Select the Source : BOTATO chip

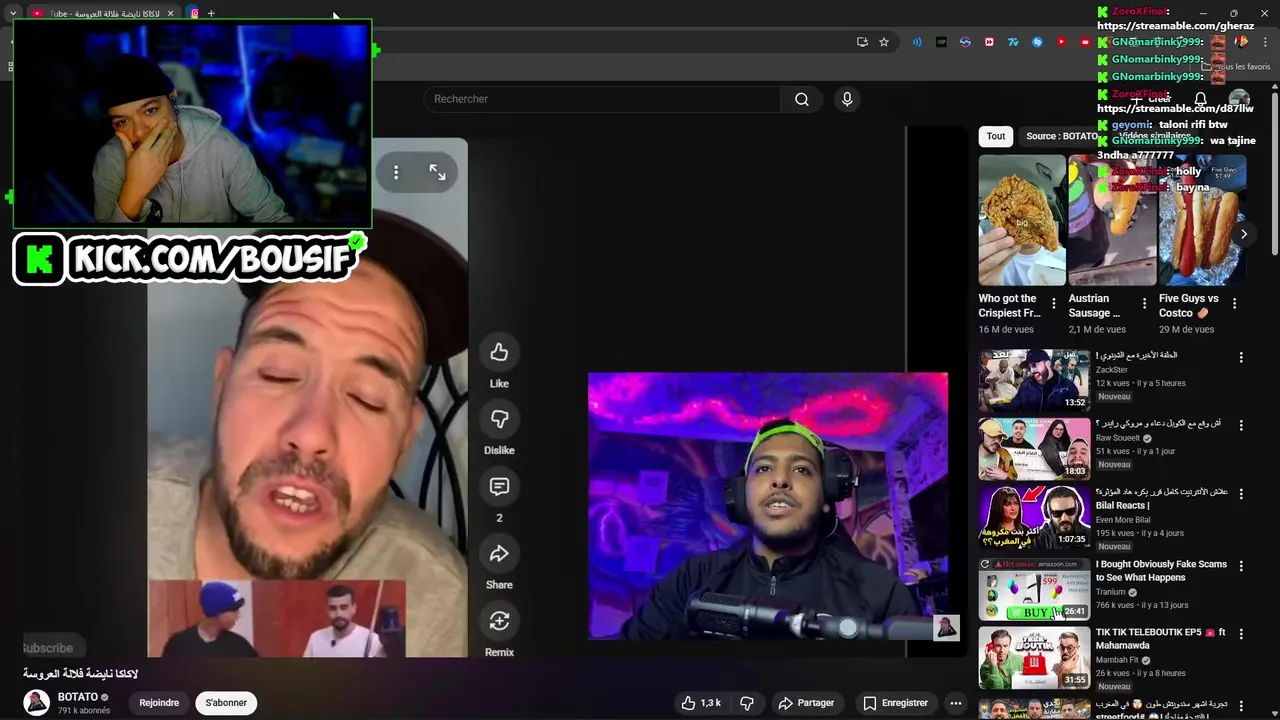(1061, 136)
